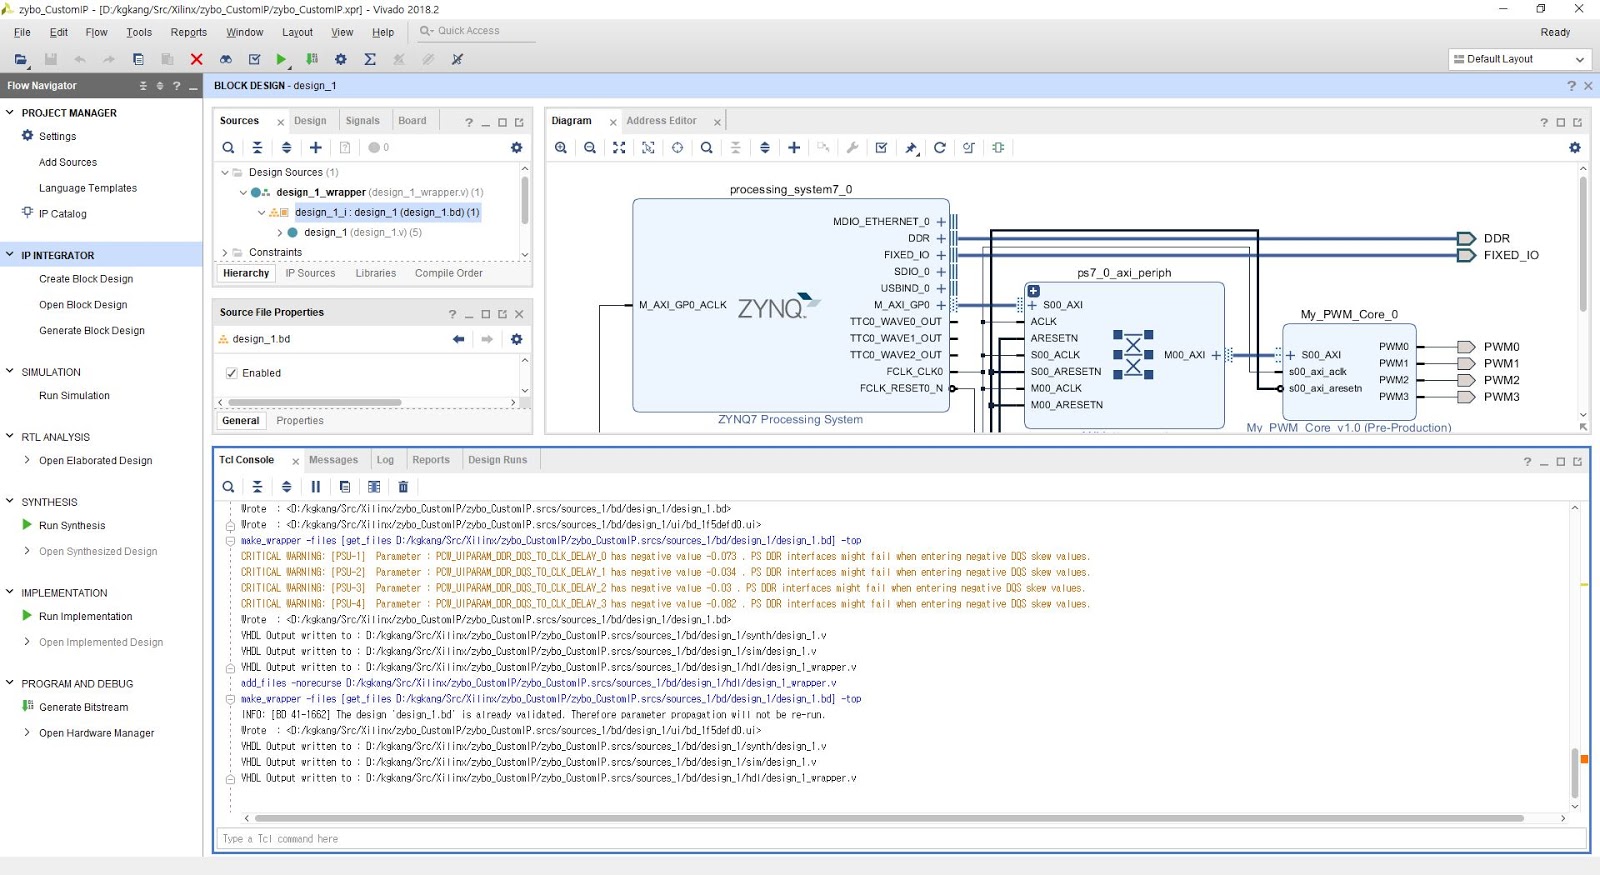The width and height of the screenshot is (1600, 875).
Task: Toggle the Enabled checkbox for design_1.bd
Action: 232,373
